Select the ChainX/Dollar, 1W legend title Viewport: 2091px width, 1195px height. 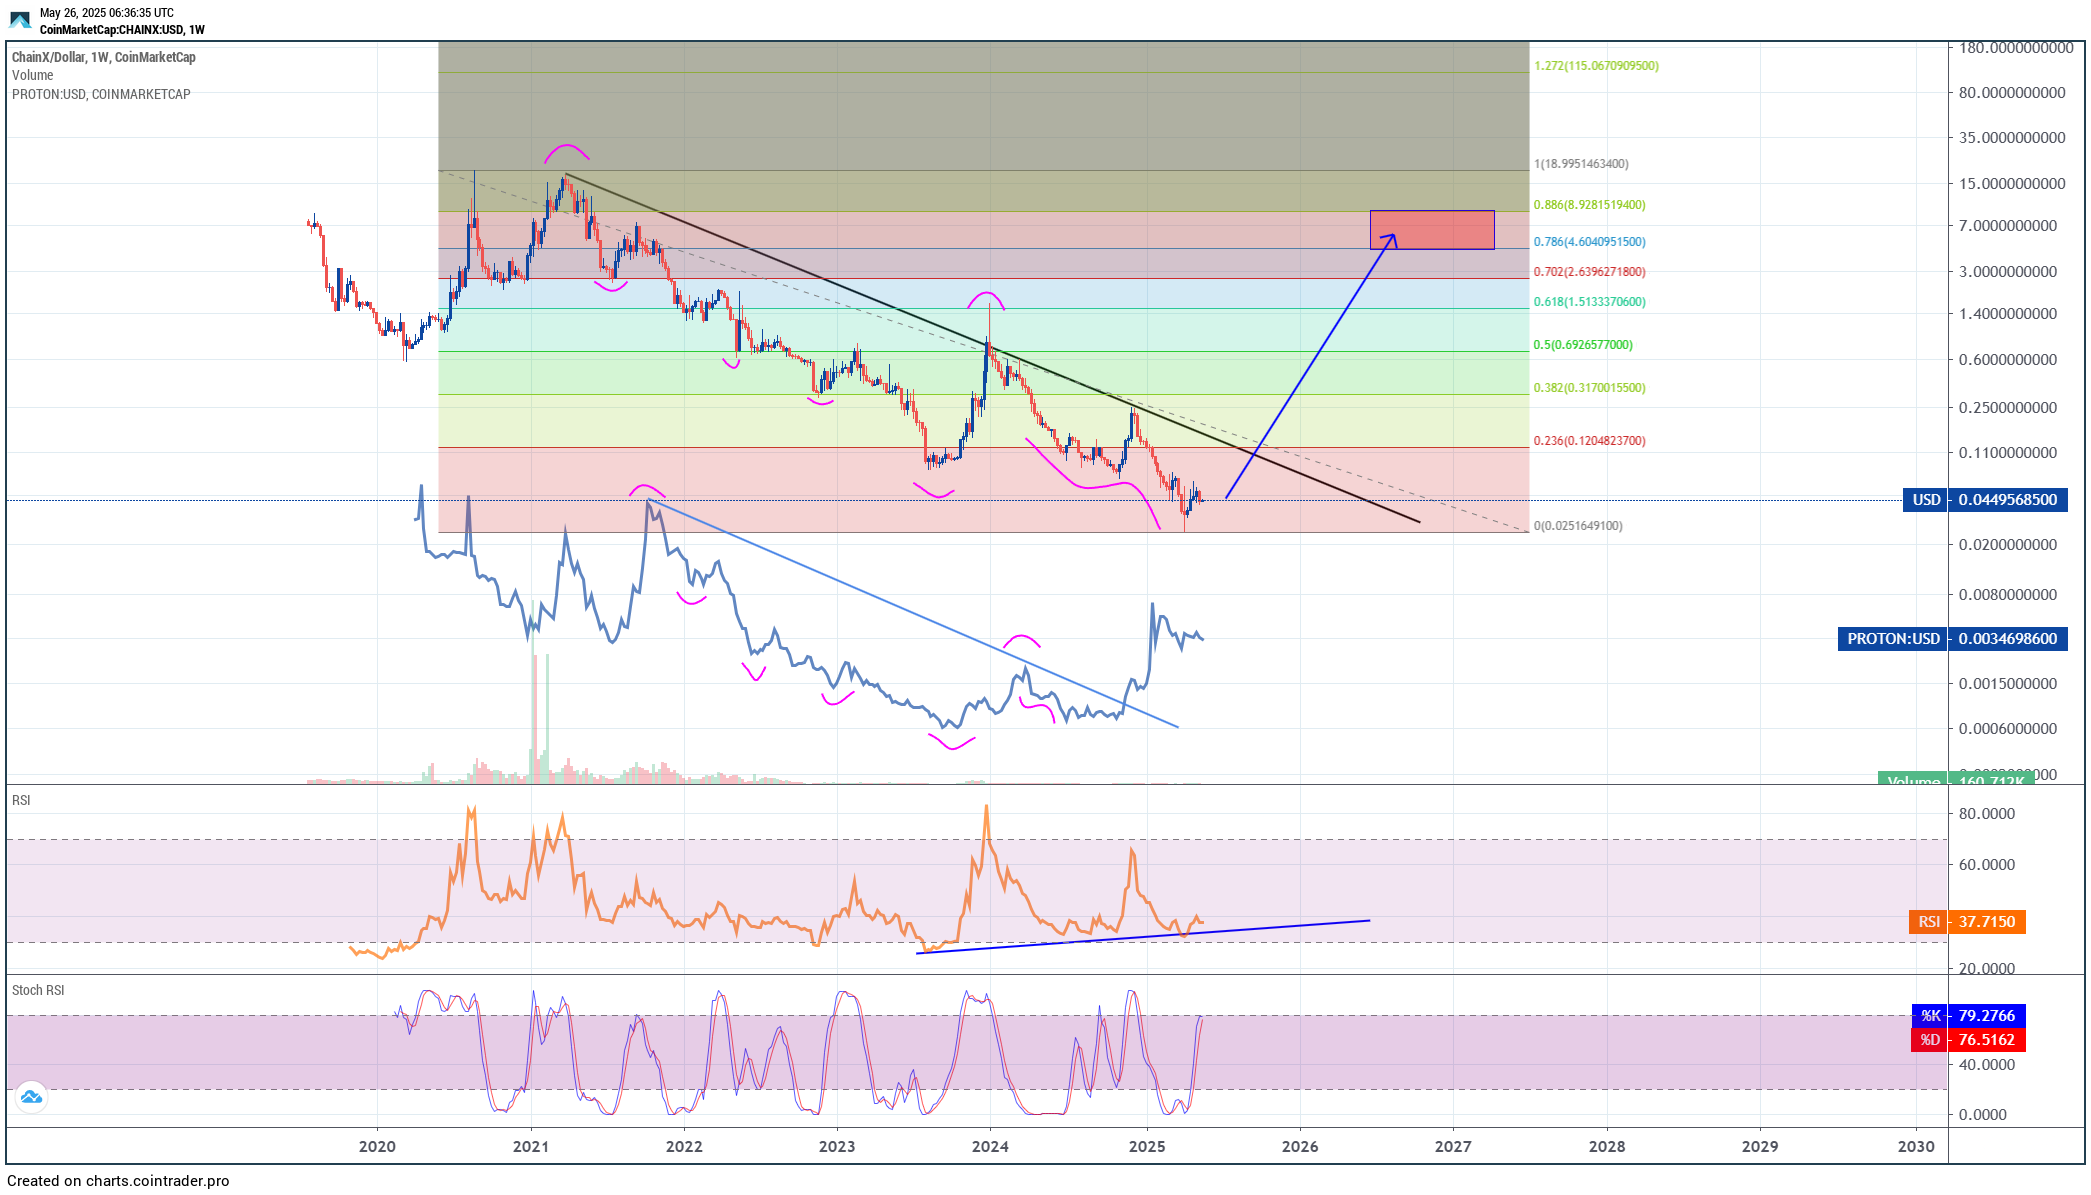coord(103,57)
